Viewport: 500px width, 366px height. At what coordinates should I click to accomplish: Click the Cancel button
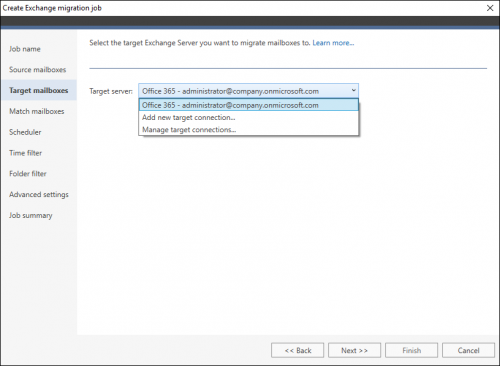click(468, 350)
